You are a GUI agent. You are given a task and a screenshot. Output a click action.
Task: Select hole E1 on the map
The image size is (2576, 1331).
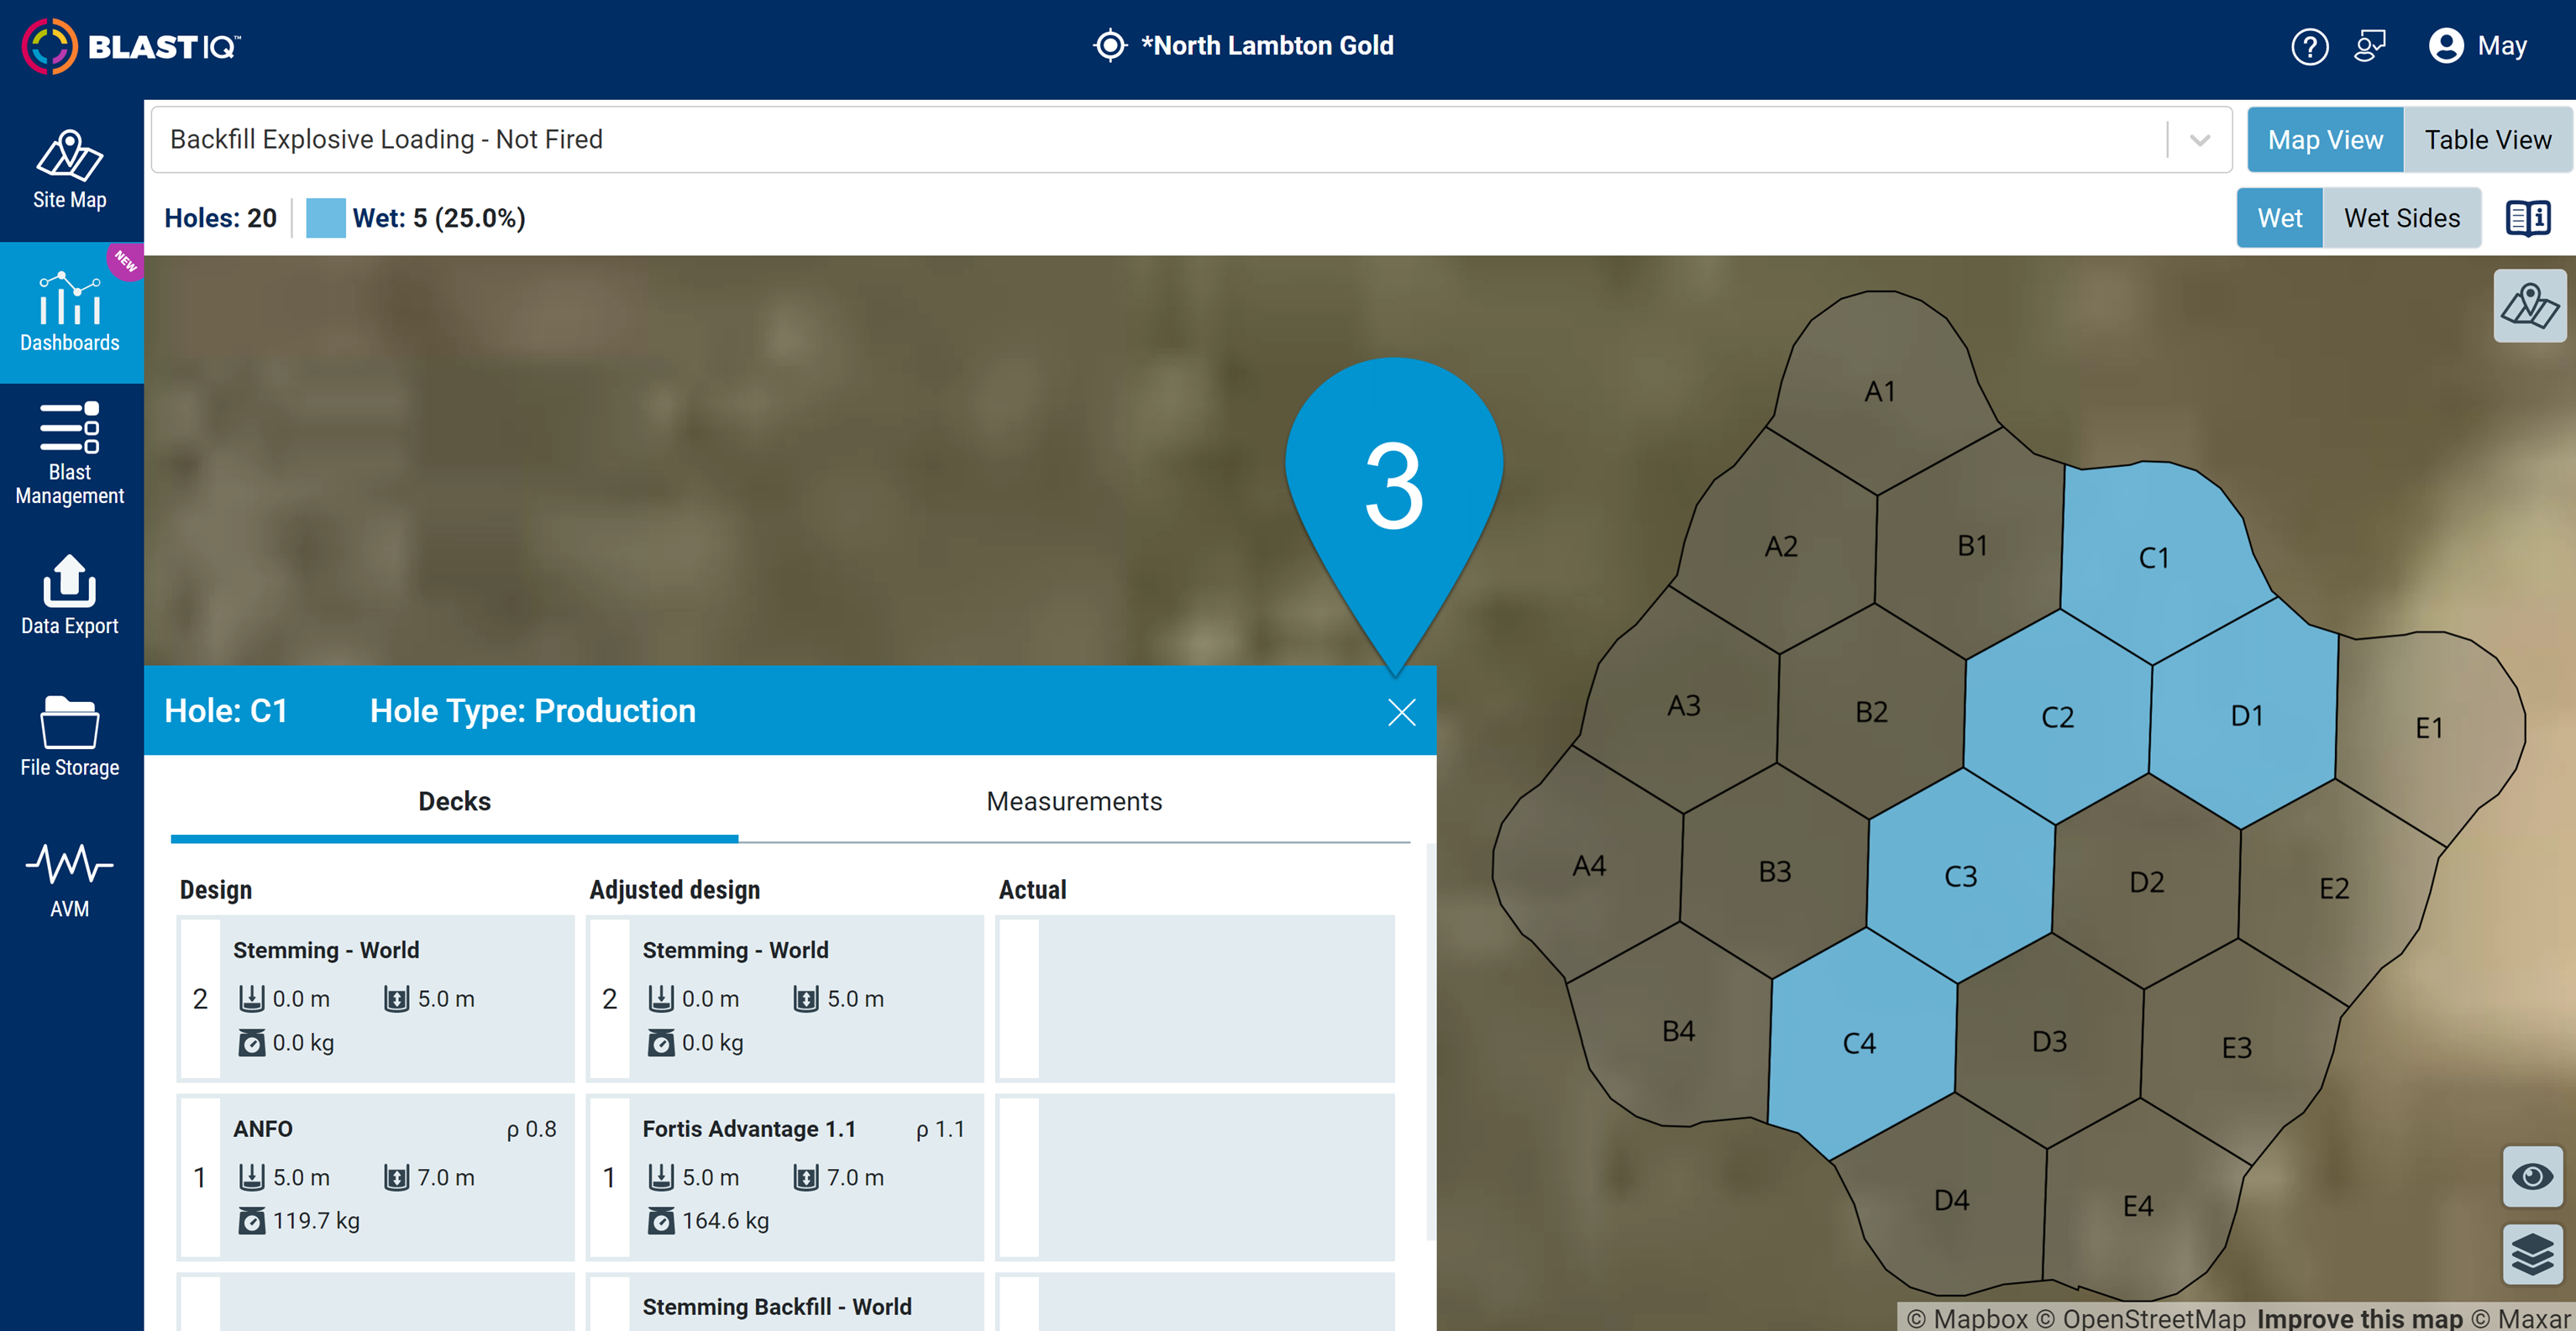2429,728
